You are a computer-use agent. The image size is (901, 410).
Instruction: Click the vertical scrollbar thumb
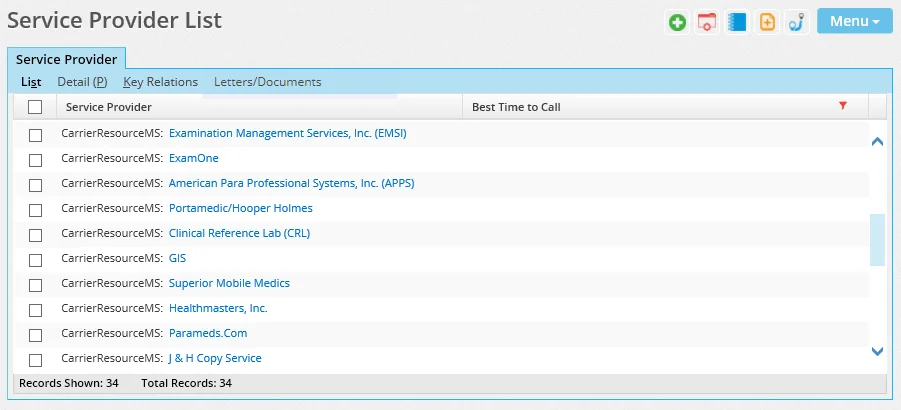(x=877, y=240)
